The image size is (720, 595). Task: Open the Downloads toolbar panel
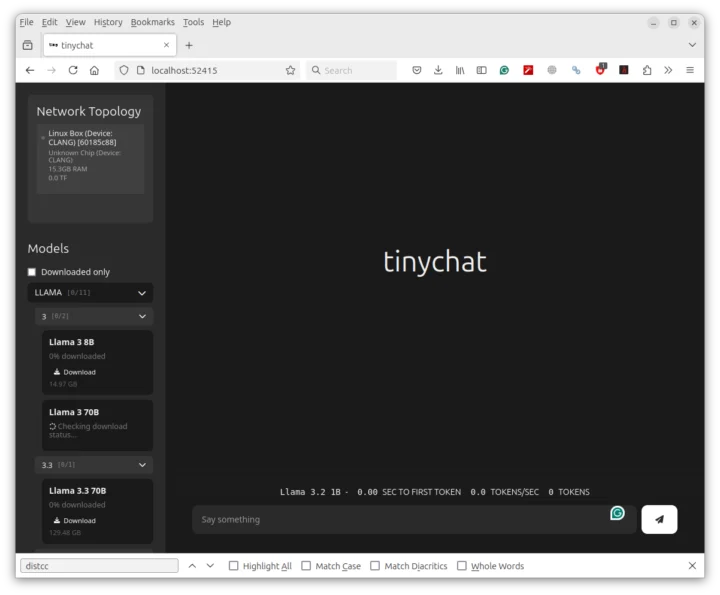(438, 70)
